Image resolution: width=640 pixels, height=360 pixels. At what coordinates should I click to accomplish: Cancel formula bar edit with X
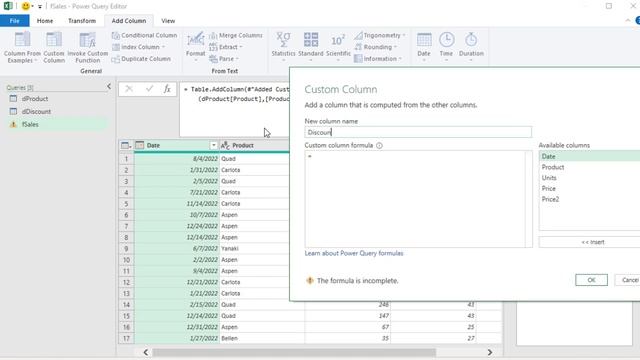(129, 89)
